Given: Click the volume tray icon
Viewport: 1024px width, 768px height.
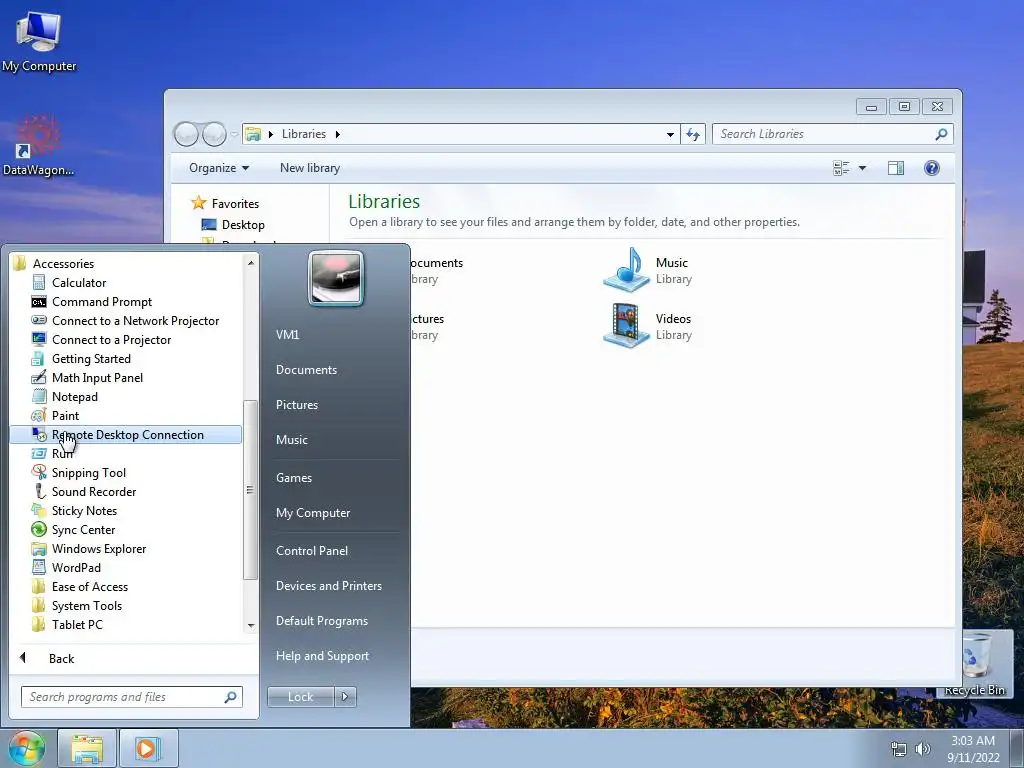Looking at the screenshot, I should (x=923, y=749).
